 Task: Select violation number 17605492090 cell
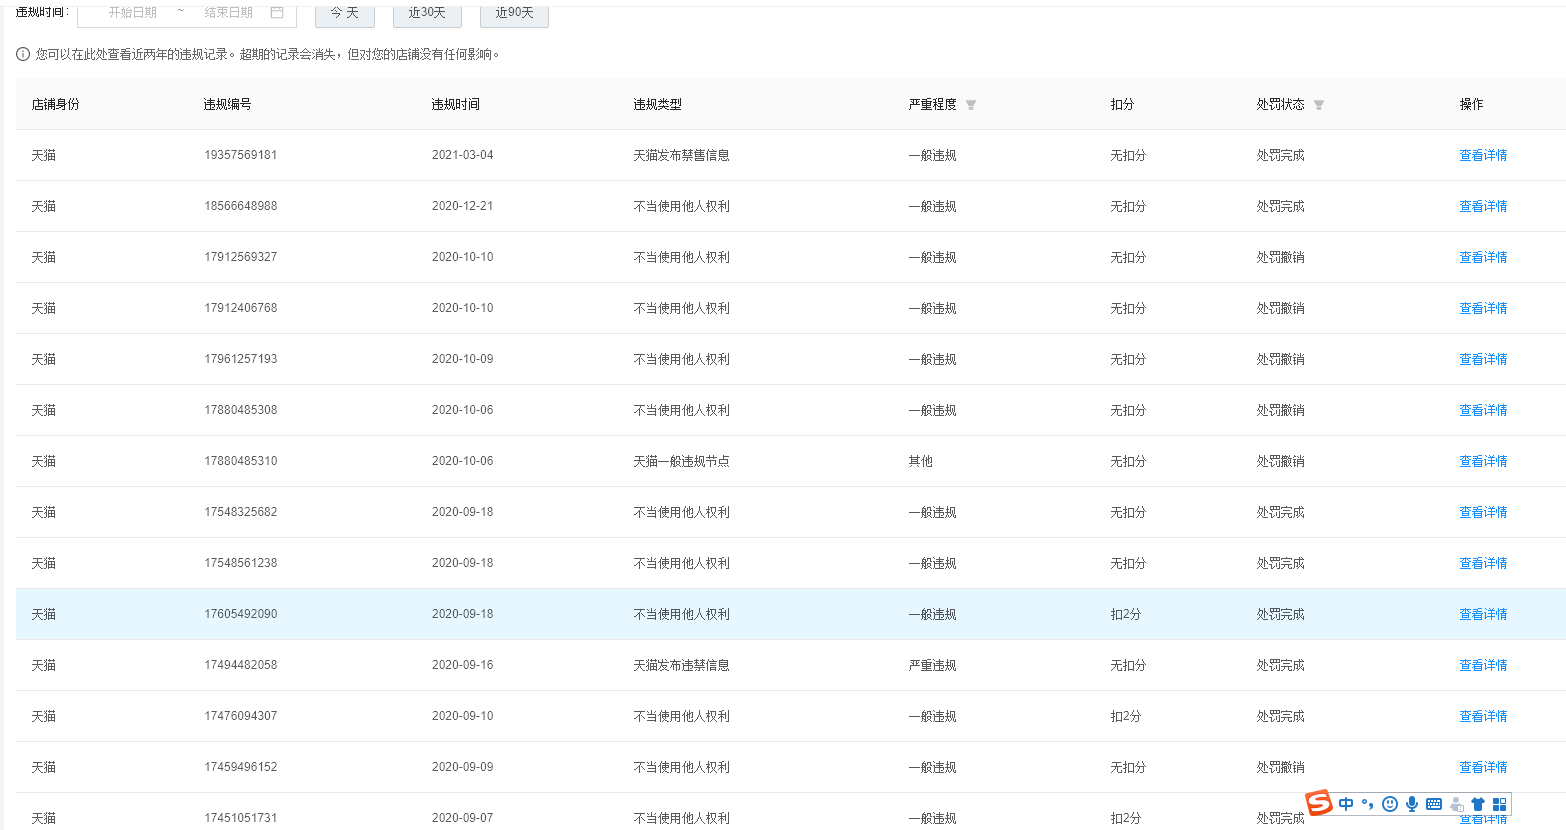coord(241,614)
